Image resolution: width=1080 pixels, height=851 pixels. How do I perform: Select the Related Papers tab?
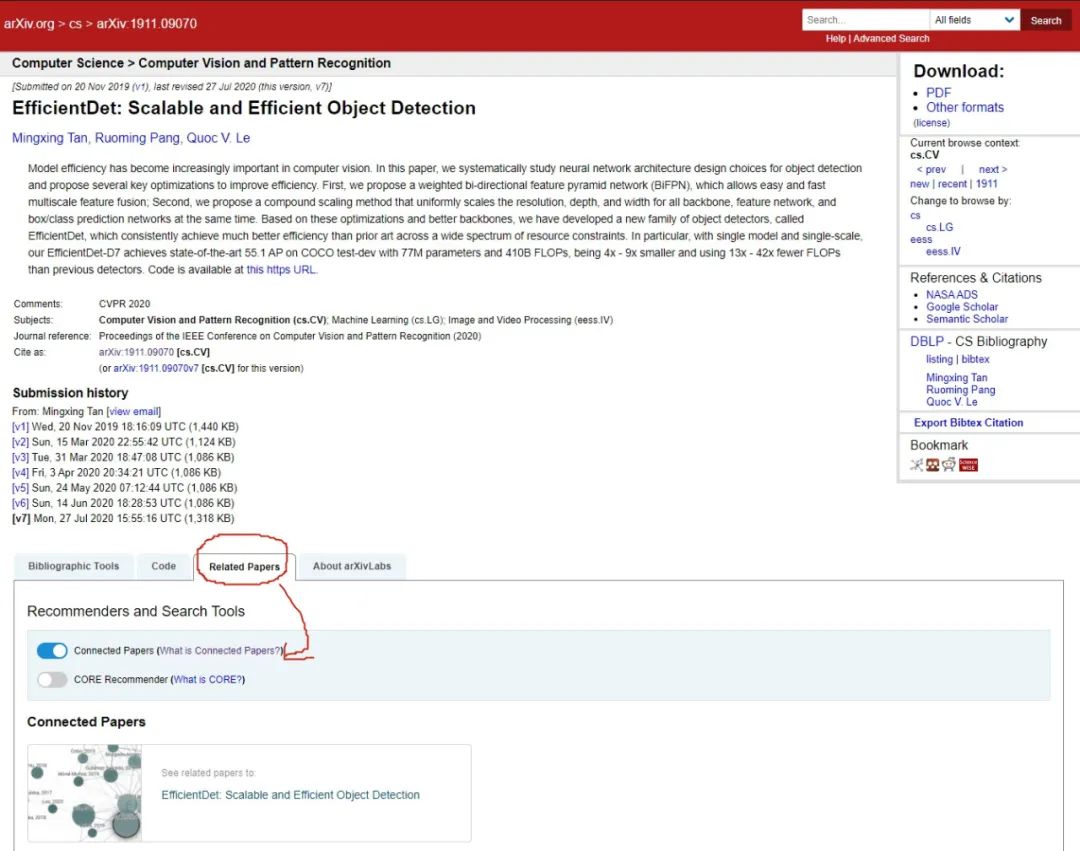point(245,567)
